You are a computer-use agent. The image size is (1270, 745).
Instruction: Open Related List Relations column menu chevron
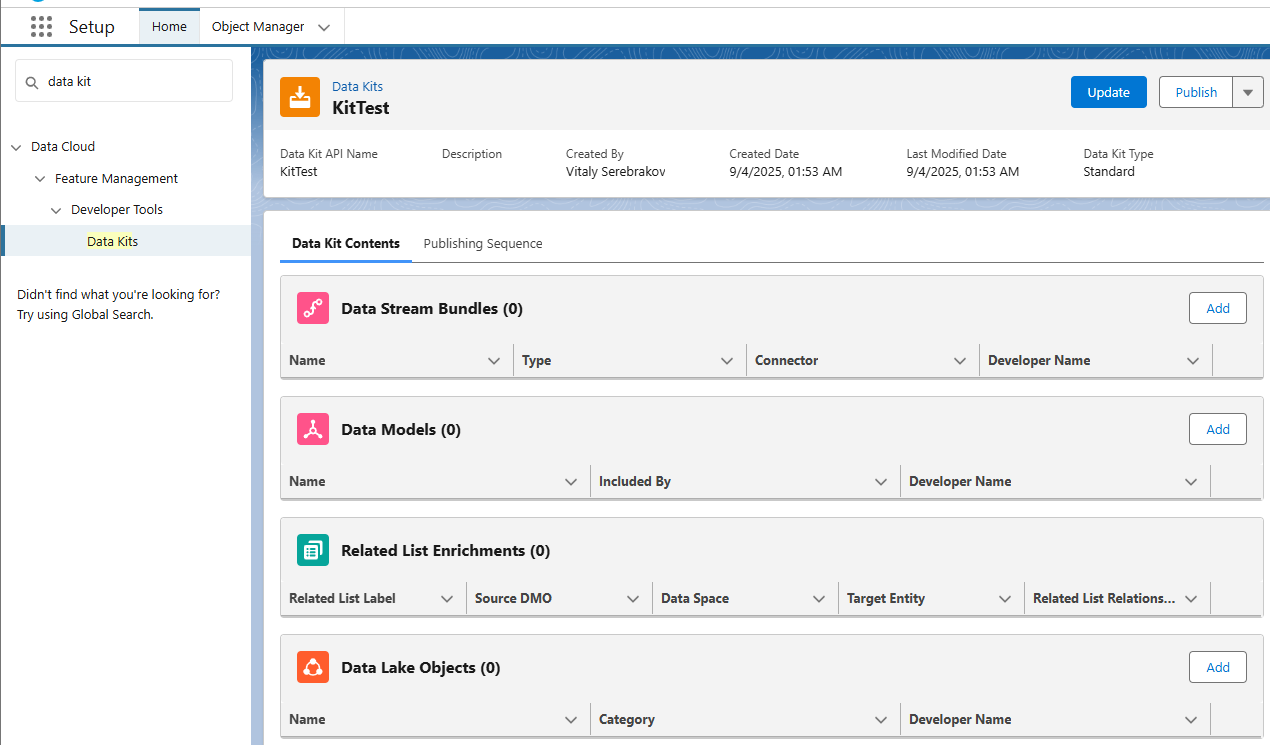1191,599
